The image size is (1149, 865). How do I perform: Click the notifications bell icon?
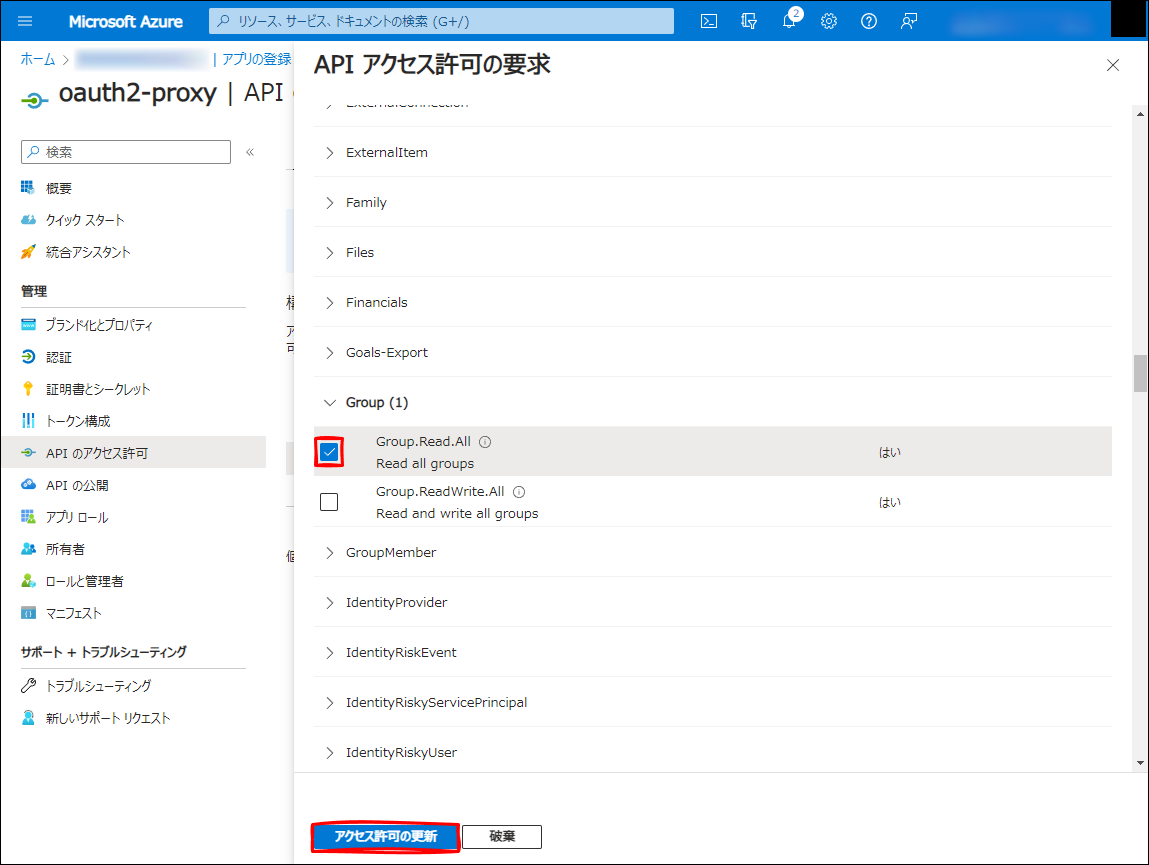tap(789, 21)
